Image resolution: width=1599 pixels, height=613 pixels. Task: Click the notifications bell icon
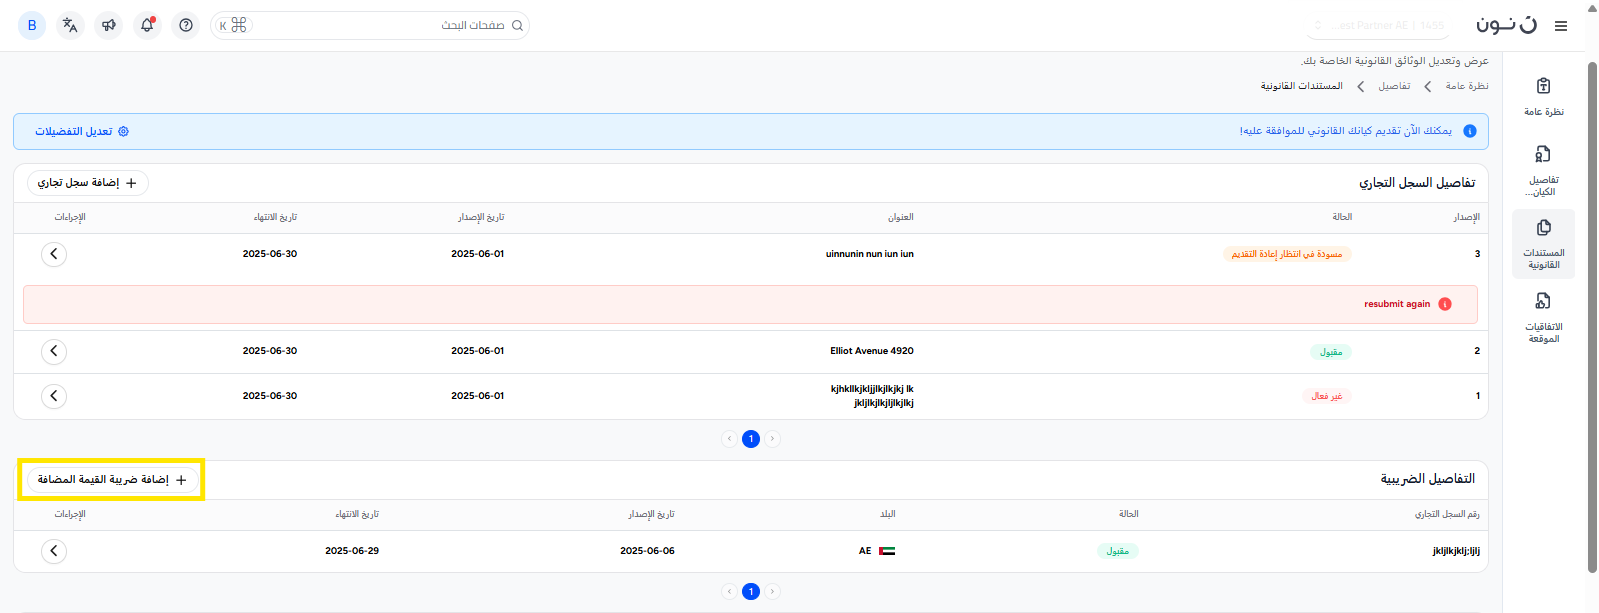(x=147, y=26)
